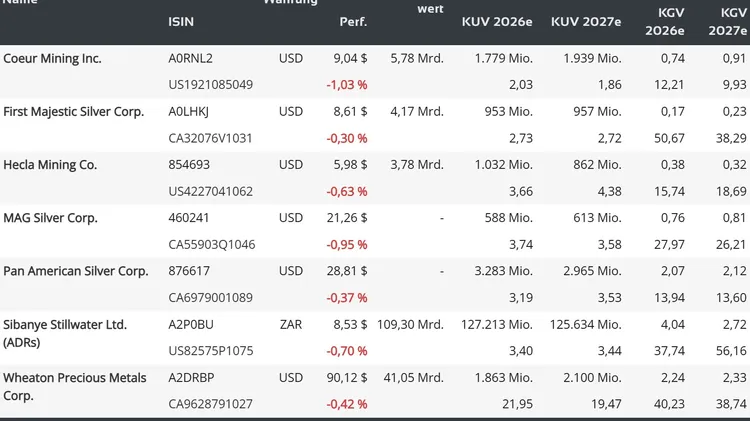Screen dimensions: 750x421
Task: Select WKN A2DRBP for Wheaton
Action: (x=191, y=377)
